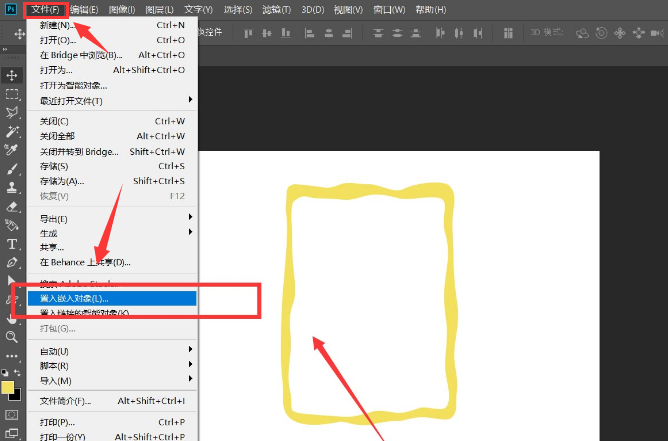Screen dimensions: 668x441
Task: Select the Polygonal Lasso tool
Action: click(12, 112)
